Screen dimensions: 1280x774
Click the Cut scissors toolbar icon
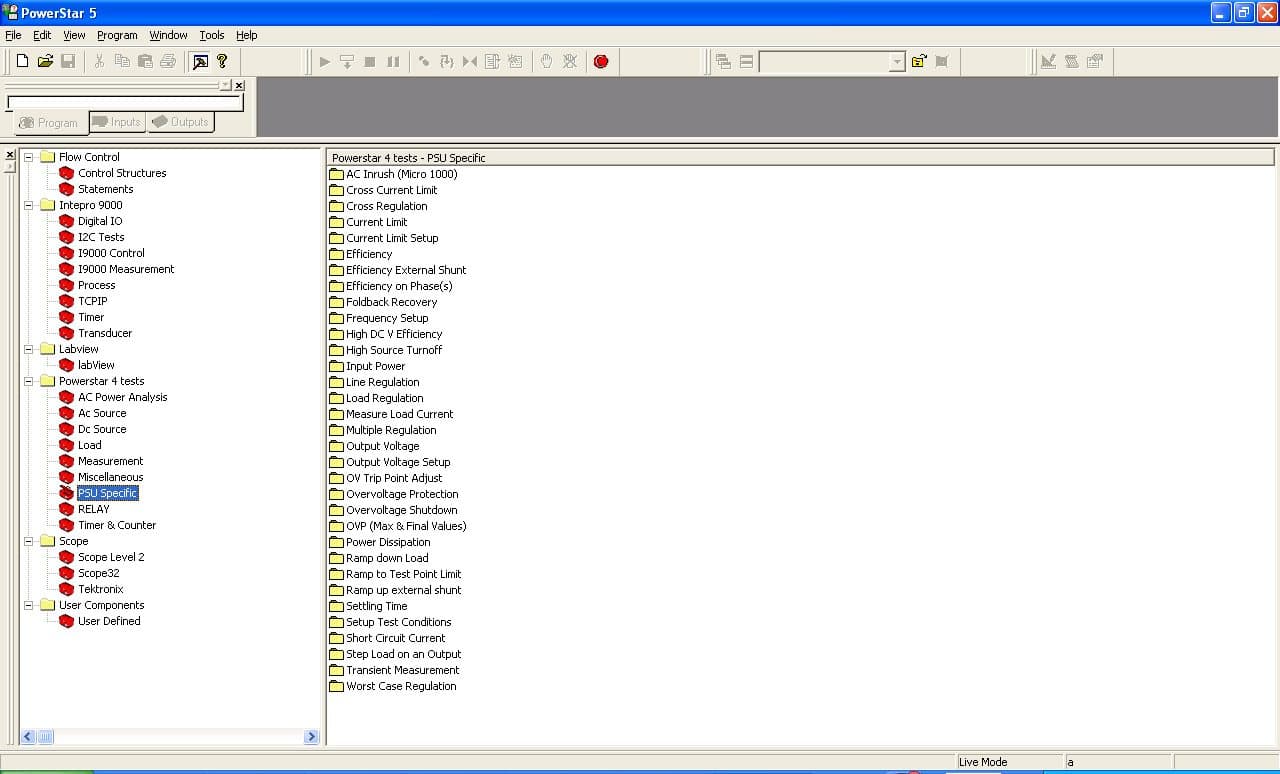[99, 61]
